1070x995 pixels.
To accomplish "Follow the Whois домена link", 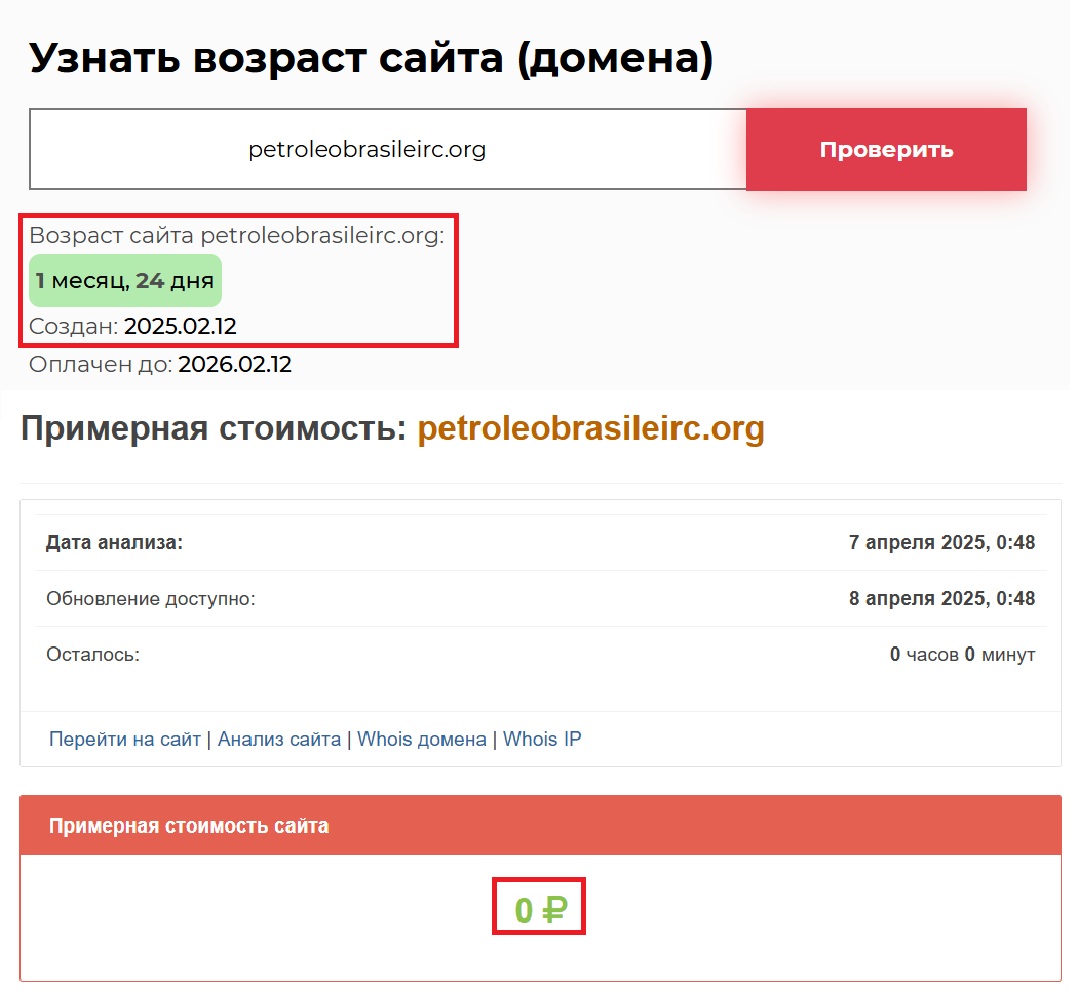I will [421, 740].
